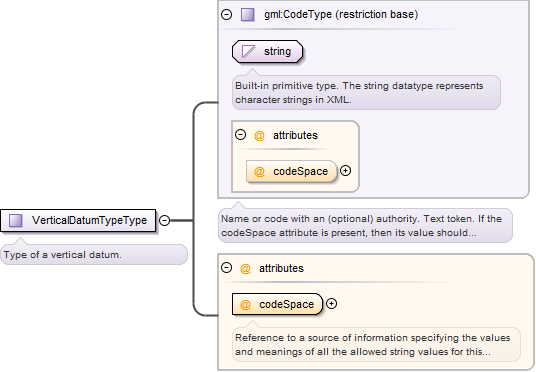
Task: Click the @ icon in the lower attributes header
Action: [245, 268]
